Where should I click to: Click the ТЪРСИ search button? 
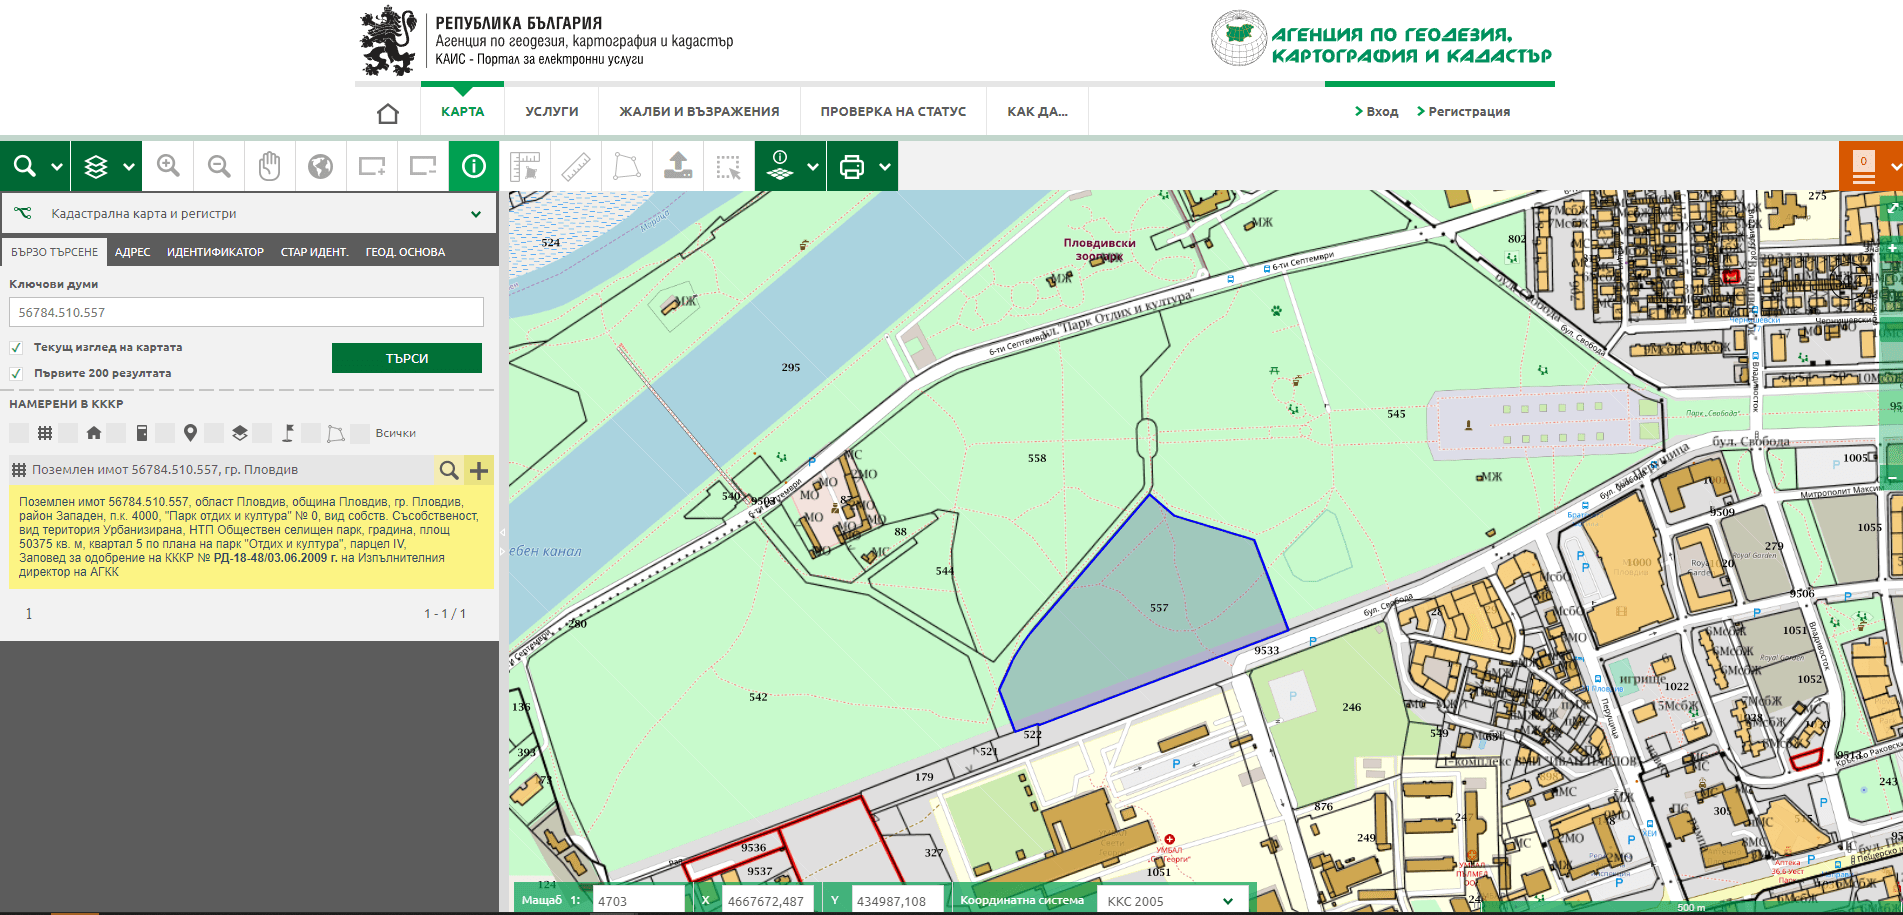coord(407,358)
